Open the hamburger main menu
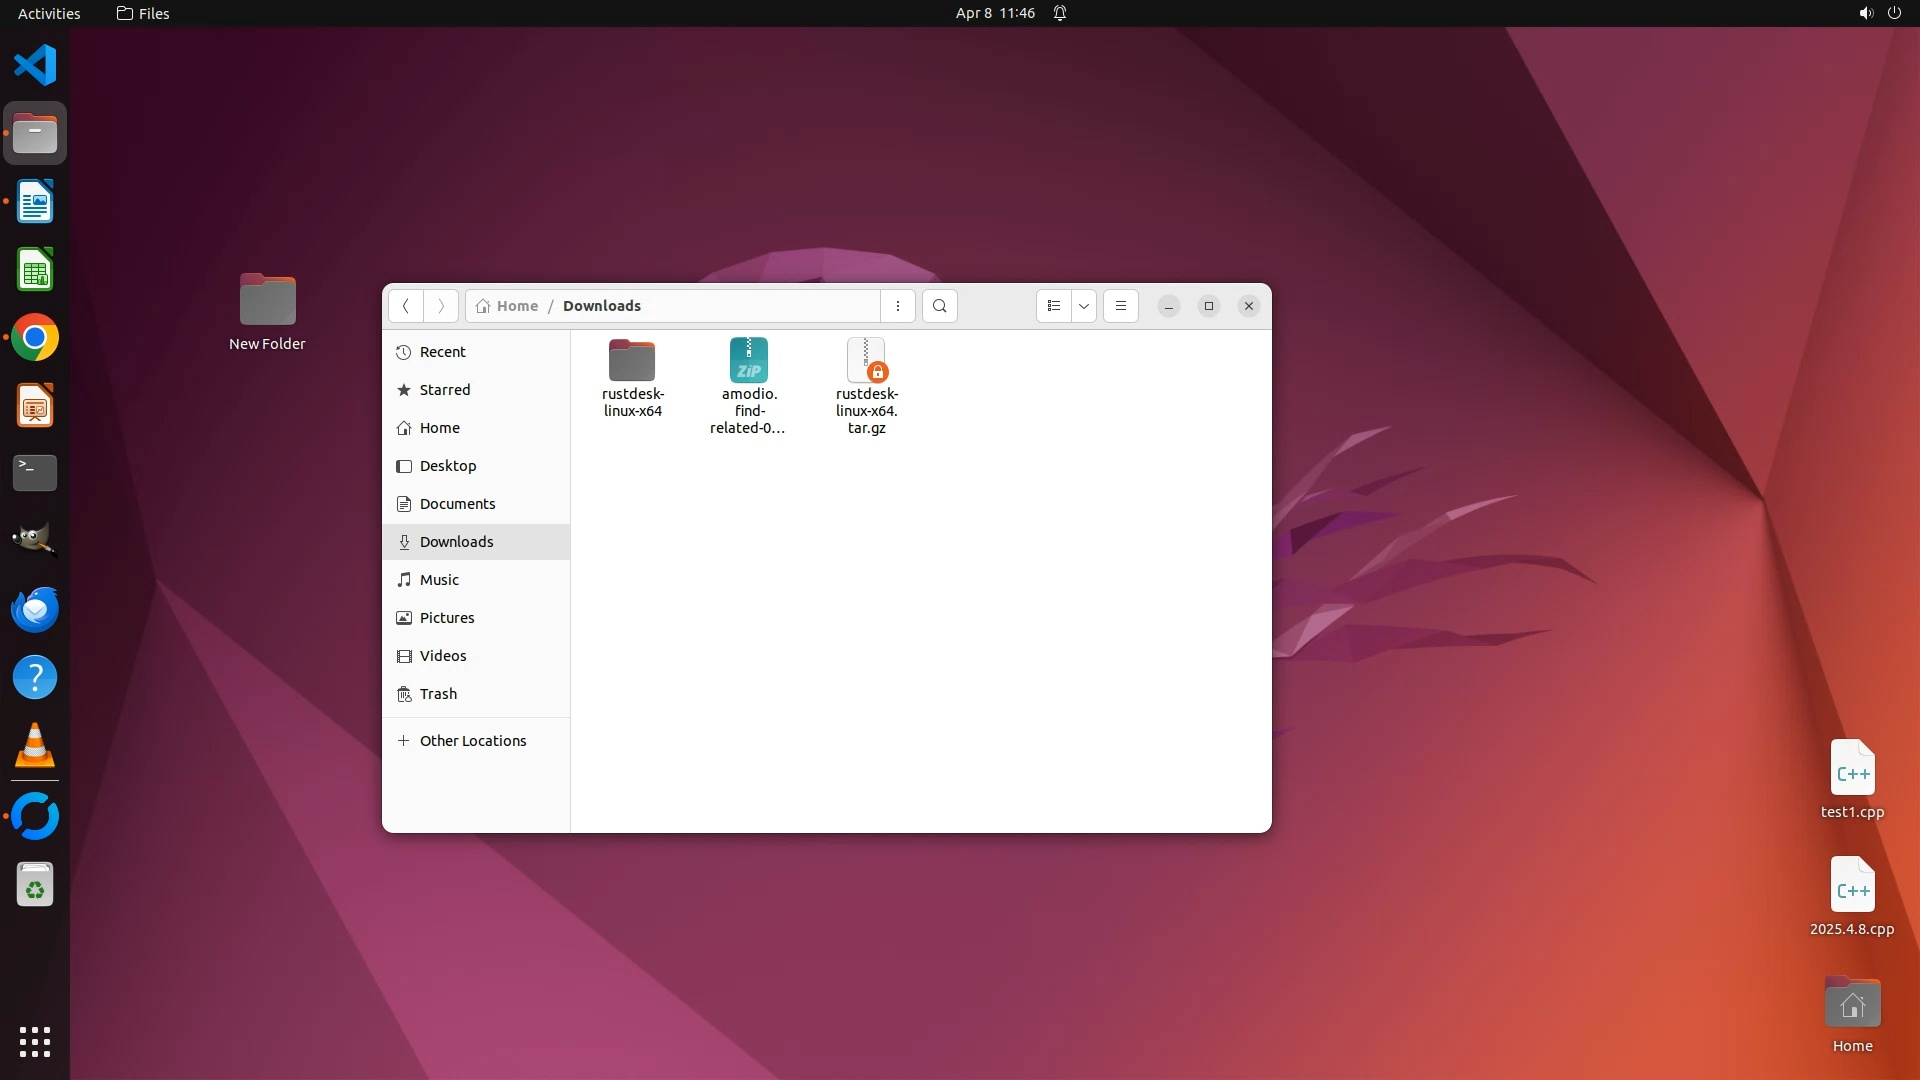This screenshot has width=1920, height=1080. [x=1121, y=306]
